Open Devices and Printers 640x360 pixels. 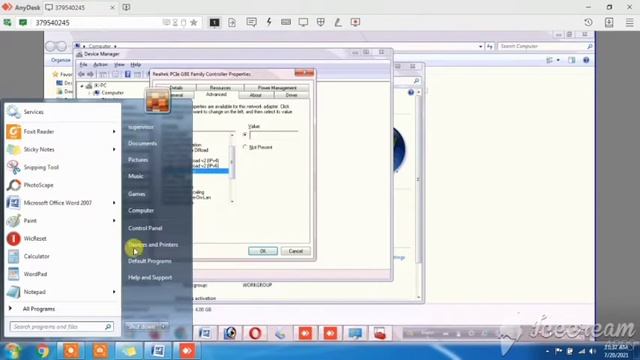pyautogui.click(x=153, y=244)
